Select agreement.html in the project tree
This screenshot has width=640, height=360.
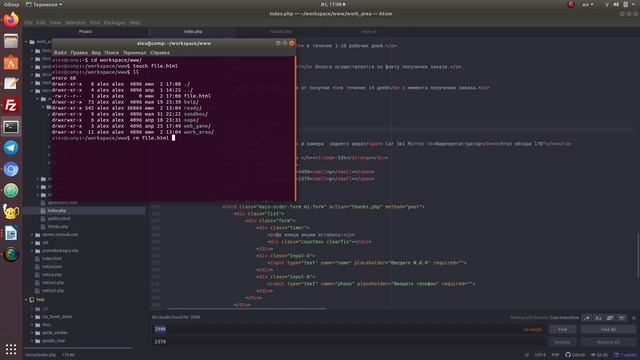(62, 202)
